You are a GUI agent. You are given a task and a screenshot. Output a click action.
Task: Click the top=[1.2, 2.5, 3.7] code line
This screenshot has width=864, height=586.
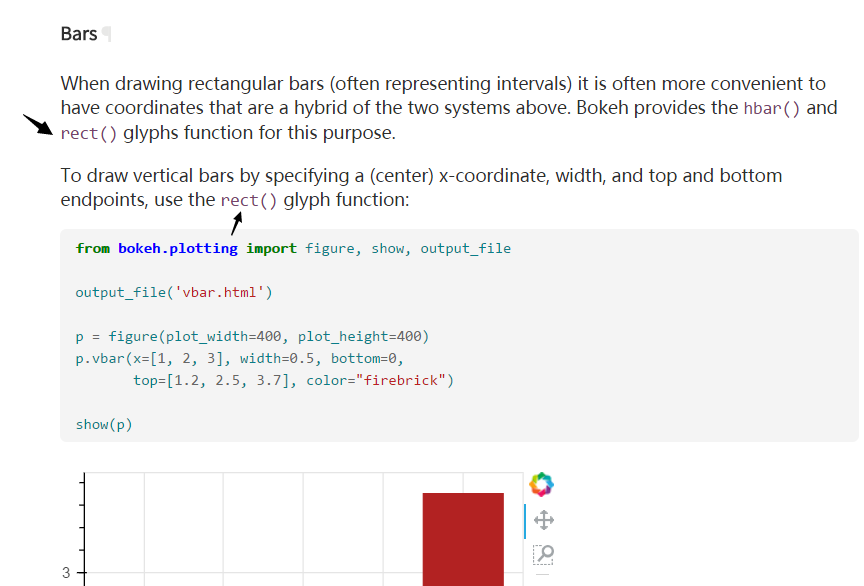click(293, 380)
